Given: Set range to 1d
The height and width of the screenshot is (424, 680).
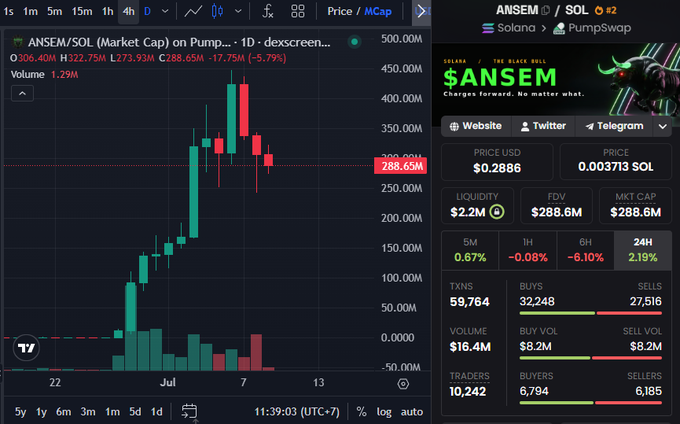Looking at the screenshot, I should [x=157, y=411].
